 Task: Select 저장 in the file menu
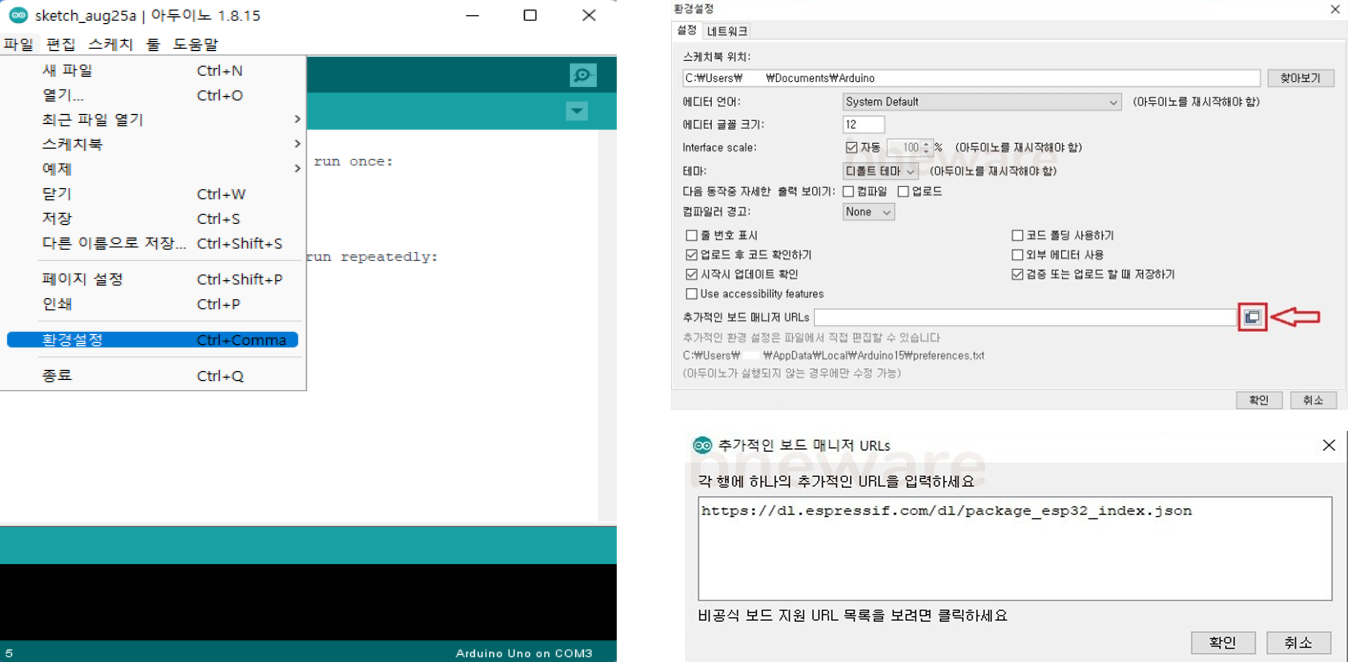pos(152,218)
